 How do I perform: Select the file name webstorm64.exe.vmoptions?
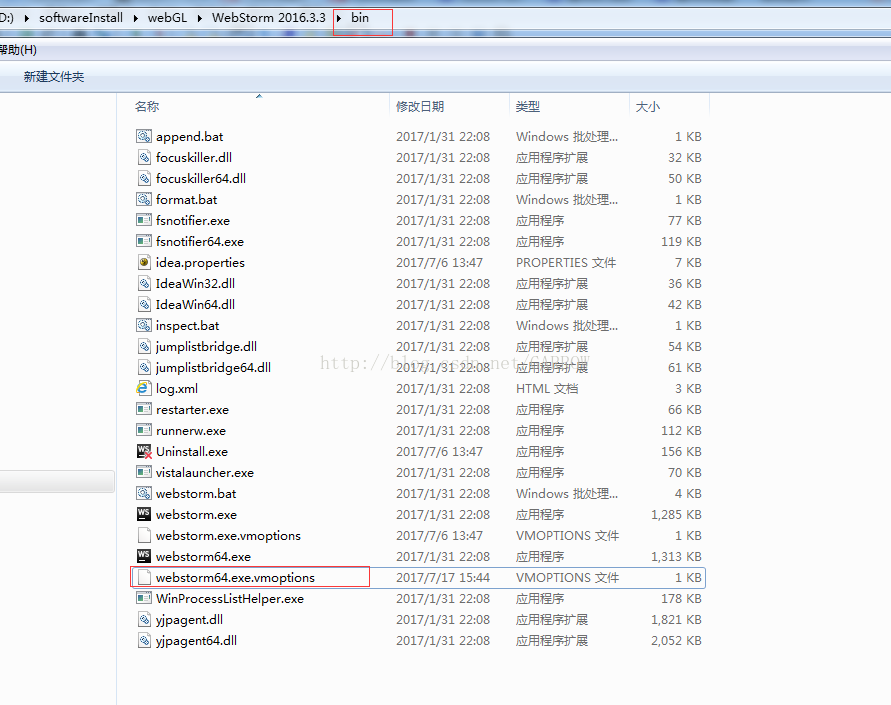coord(235,578)
